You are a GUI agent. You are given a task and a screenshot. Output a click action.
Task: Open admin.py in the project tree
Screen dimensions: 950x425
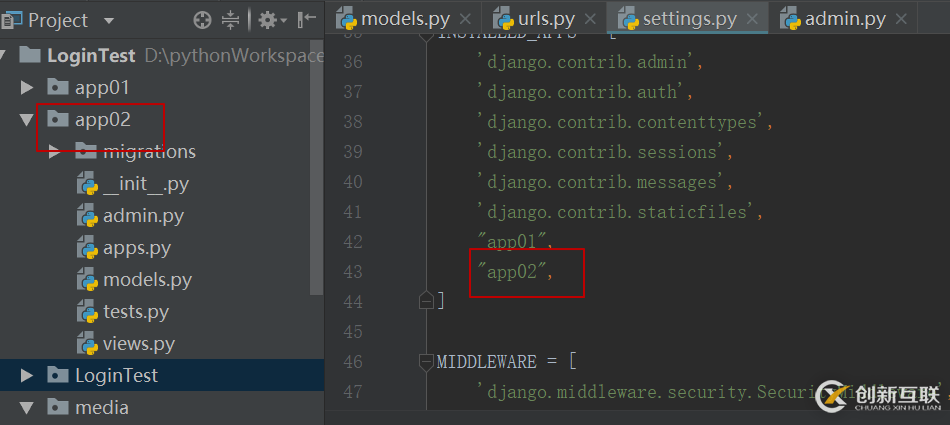click(x=143, y=216)
